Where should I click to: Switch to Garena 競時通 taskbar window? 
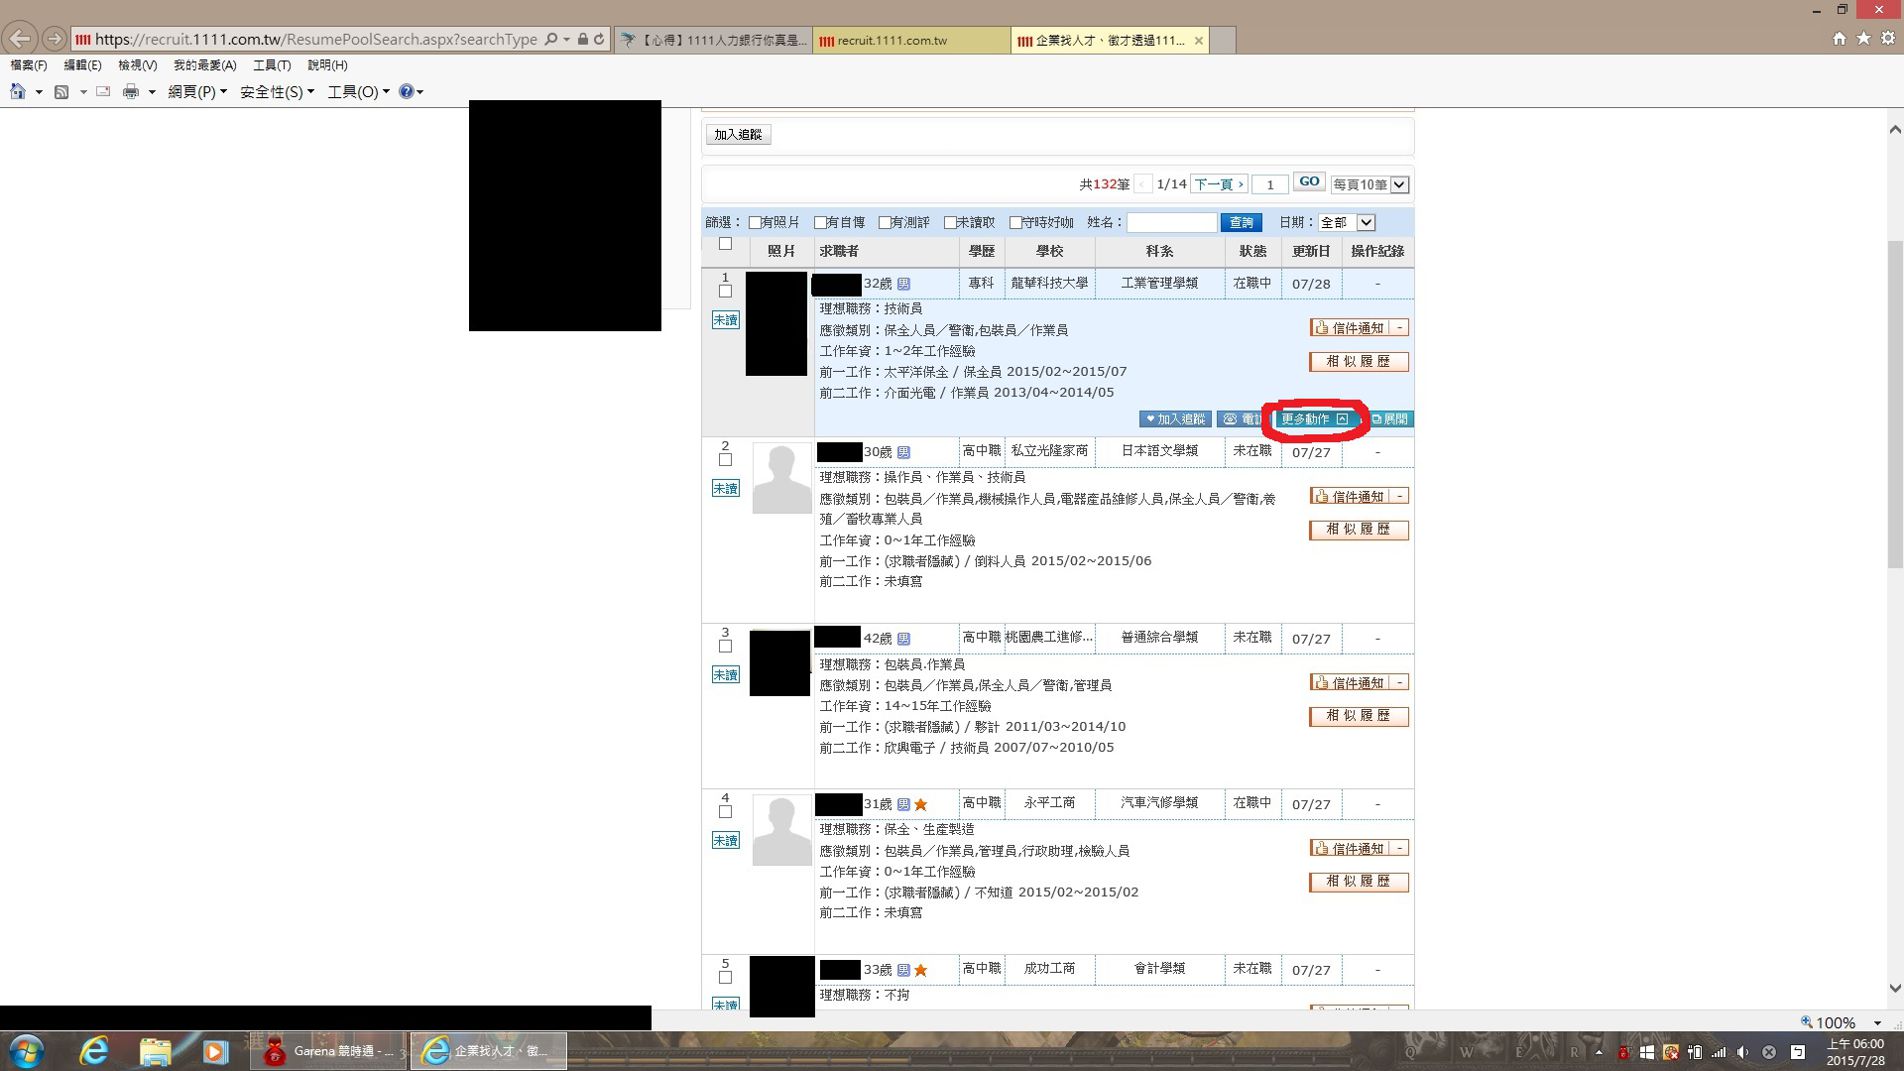329,1051
